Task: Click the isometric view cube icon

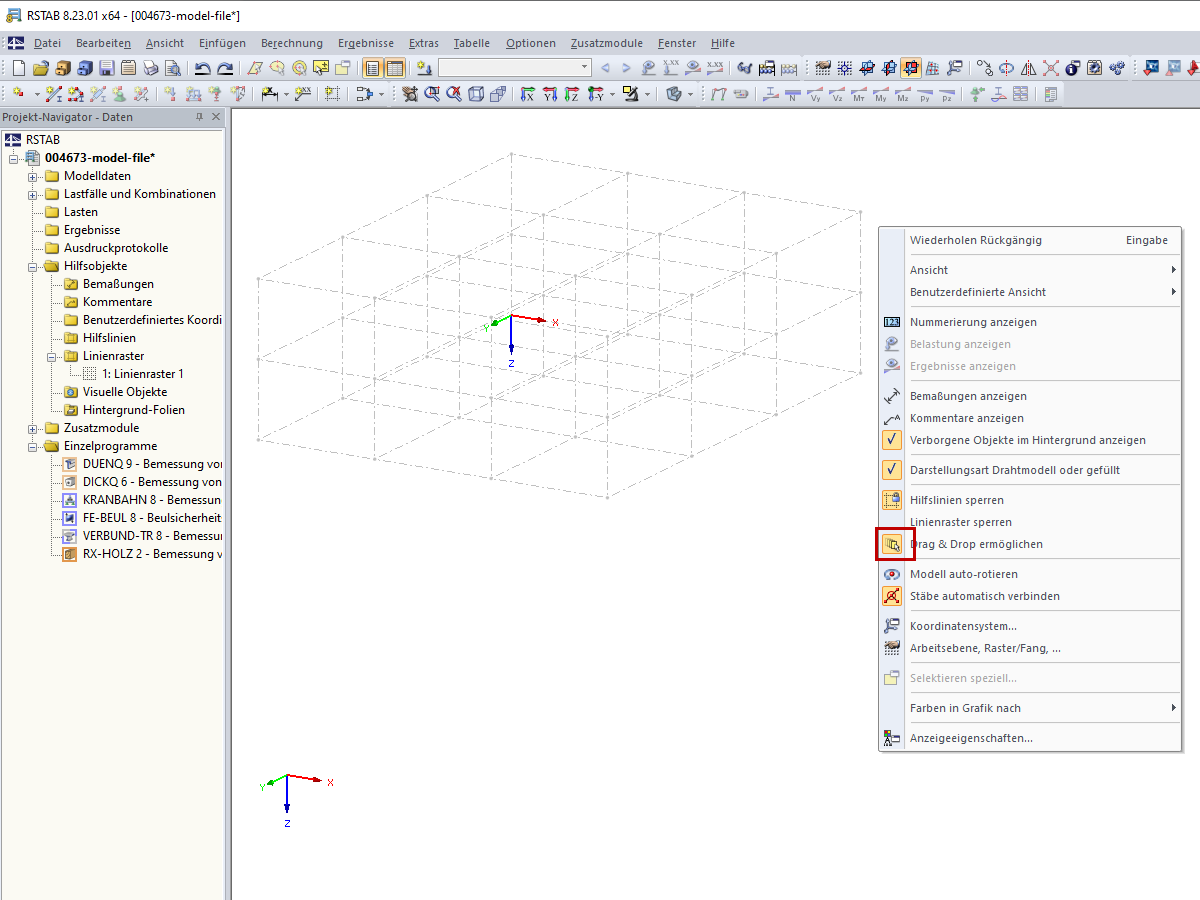Action: 475,94
